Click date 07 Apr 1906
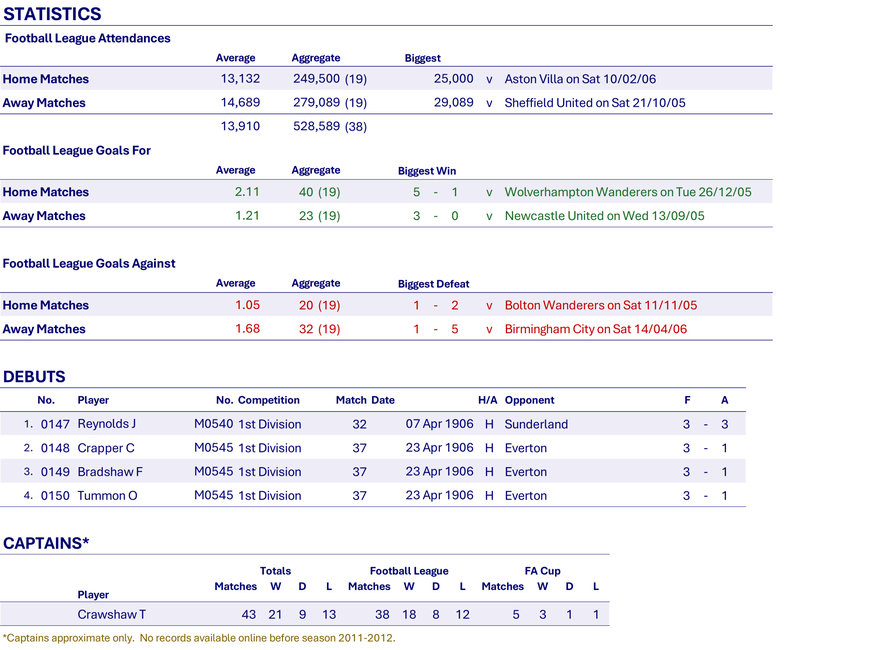880x650 pixels. [439, 424]
